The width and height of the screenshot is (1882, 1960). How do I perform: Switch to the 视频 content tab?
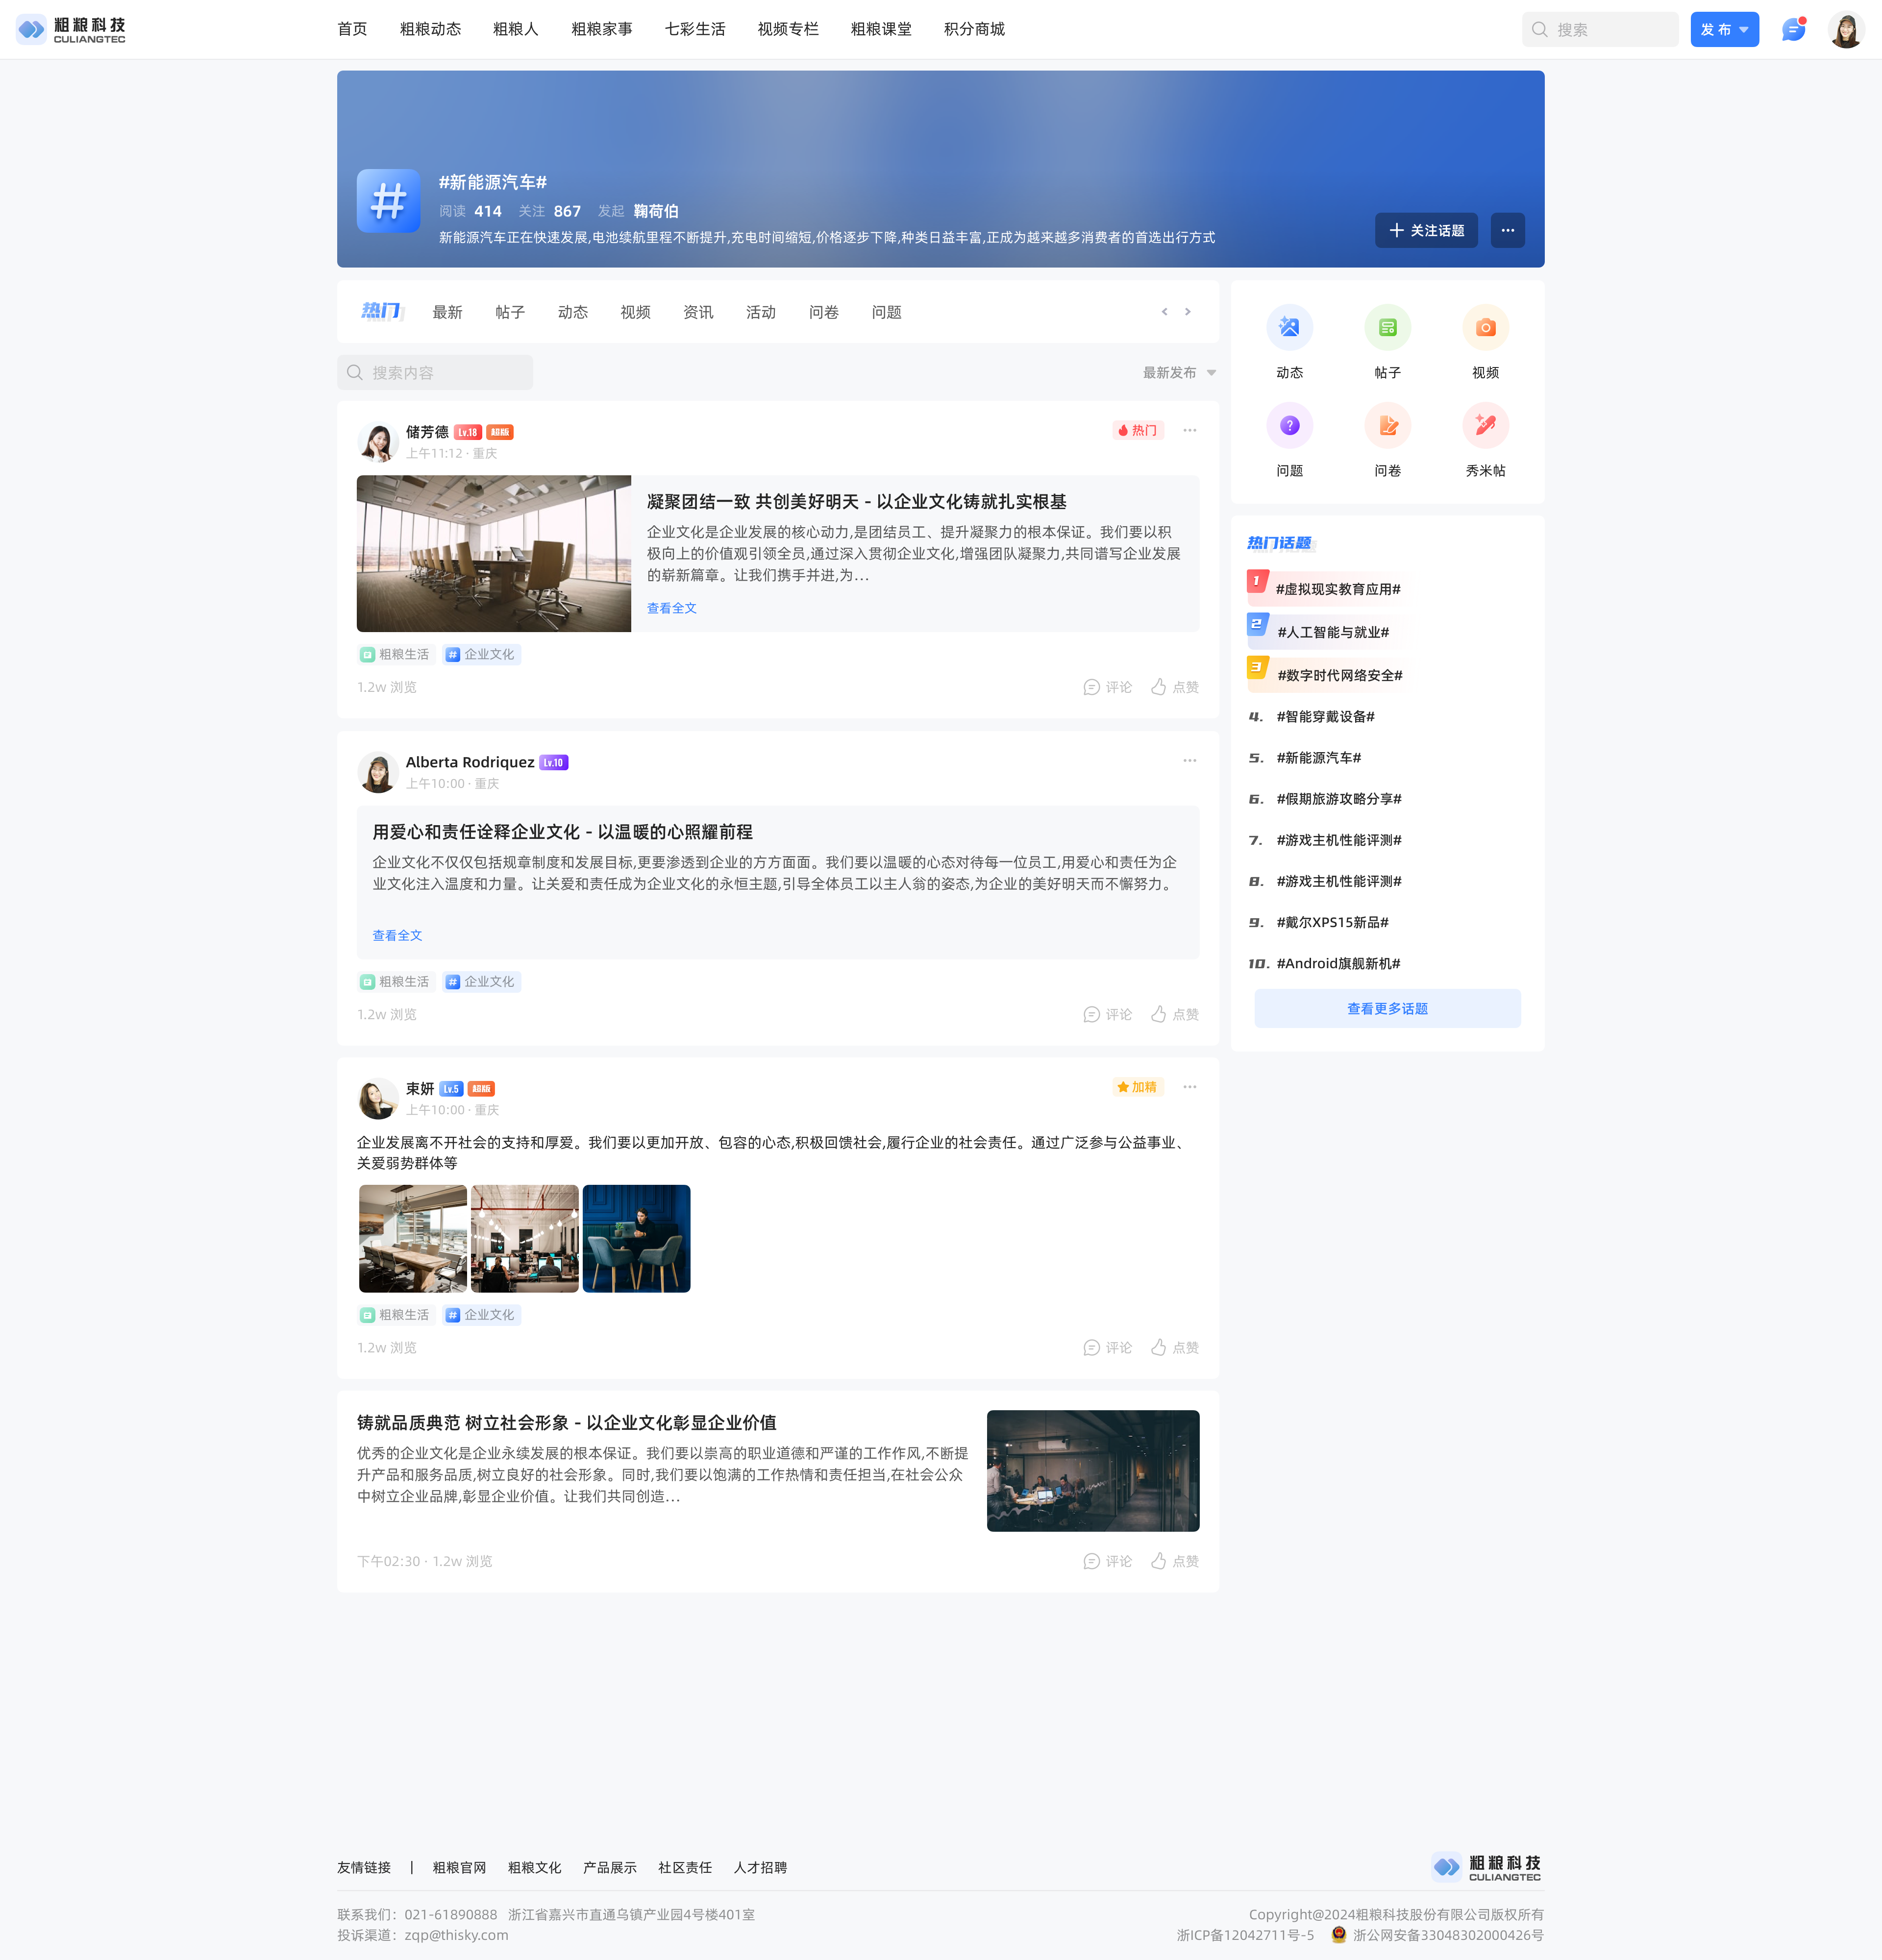point(635,313)
